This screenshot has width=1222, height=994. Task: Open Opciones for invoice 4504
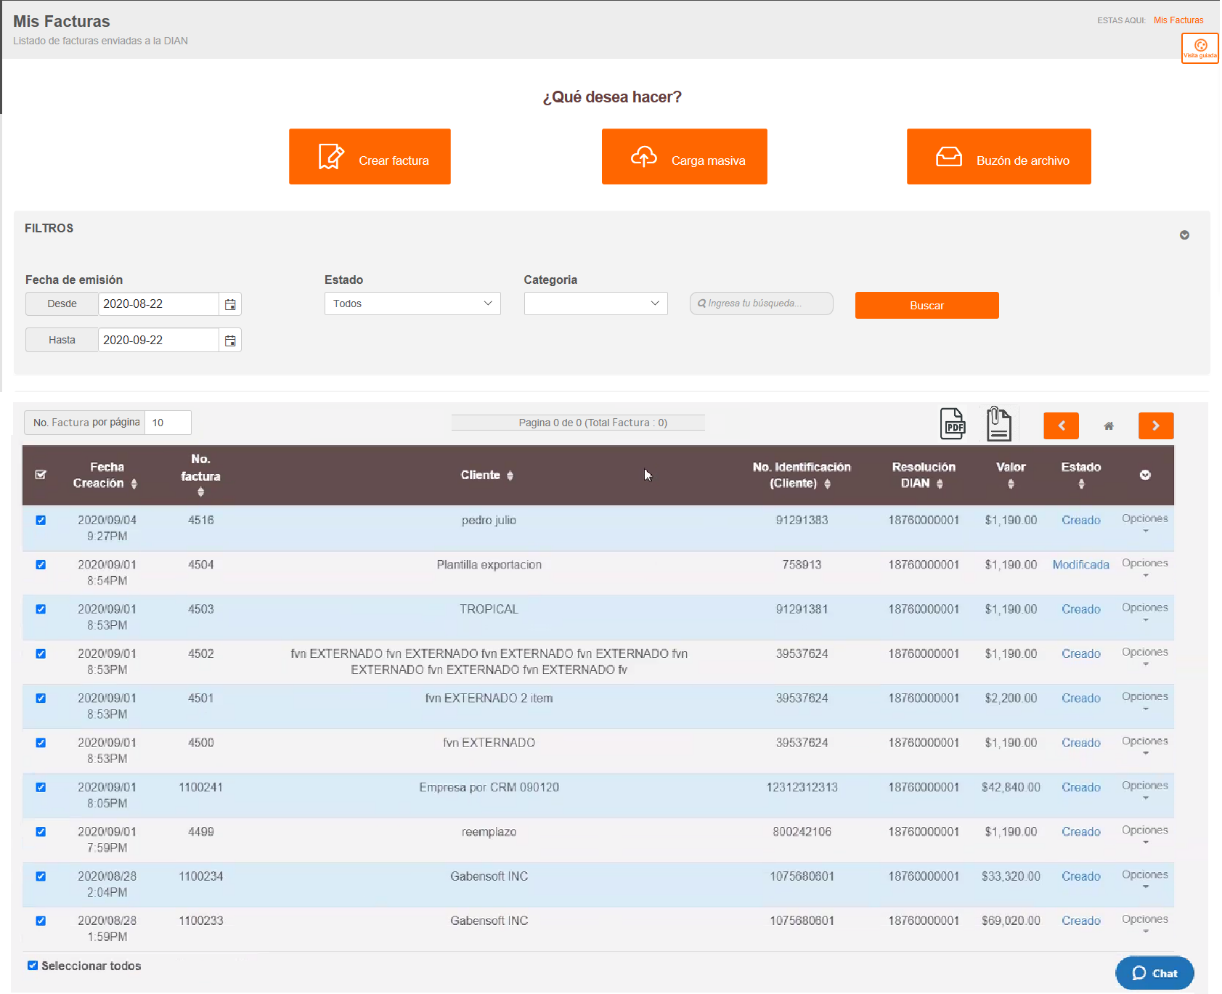1145,568
